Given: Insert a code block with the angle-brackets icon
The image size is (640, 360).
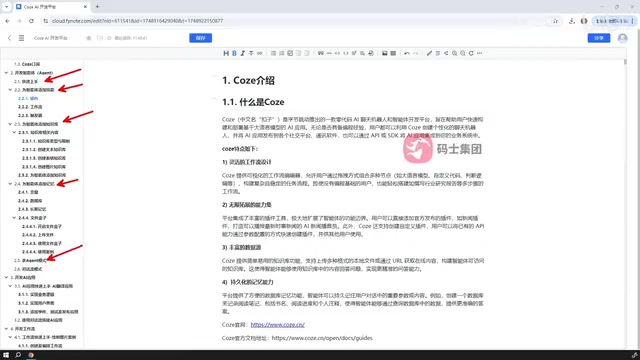Looking at the screenshot, I should 346,53.
